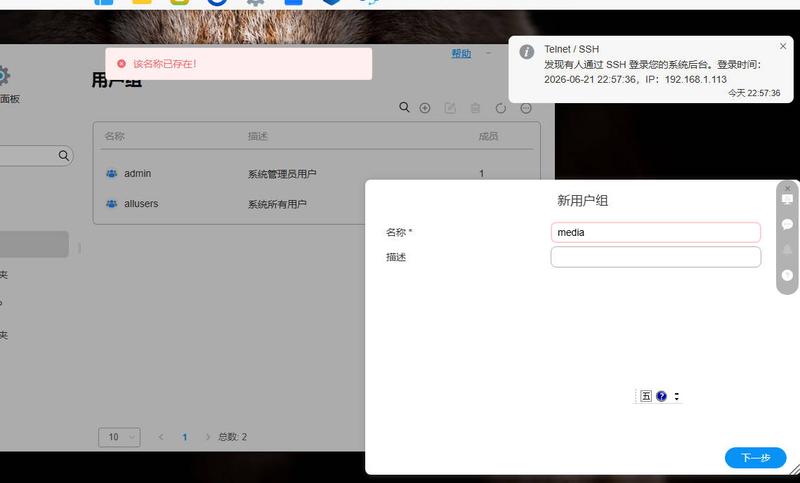
Task: Click the sidebar search magnifier icon
Action: pos(64,156)
